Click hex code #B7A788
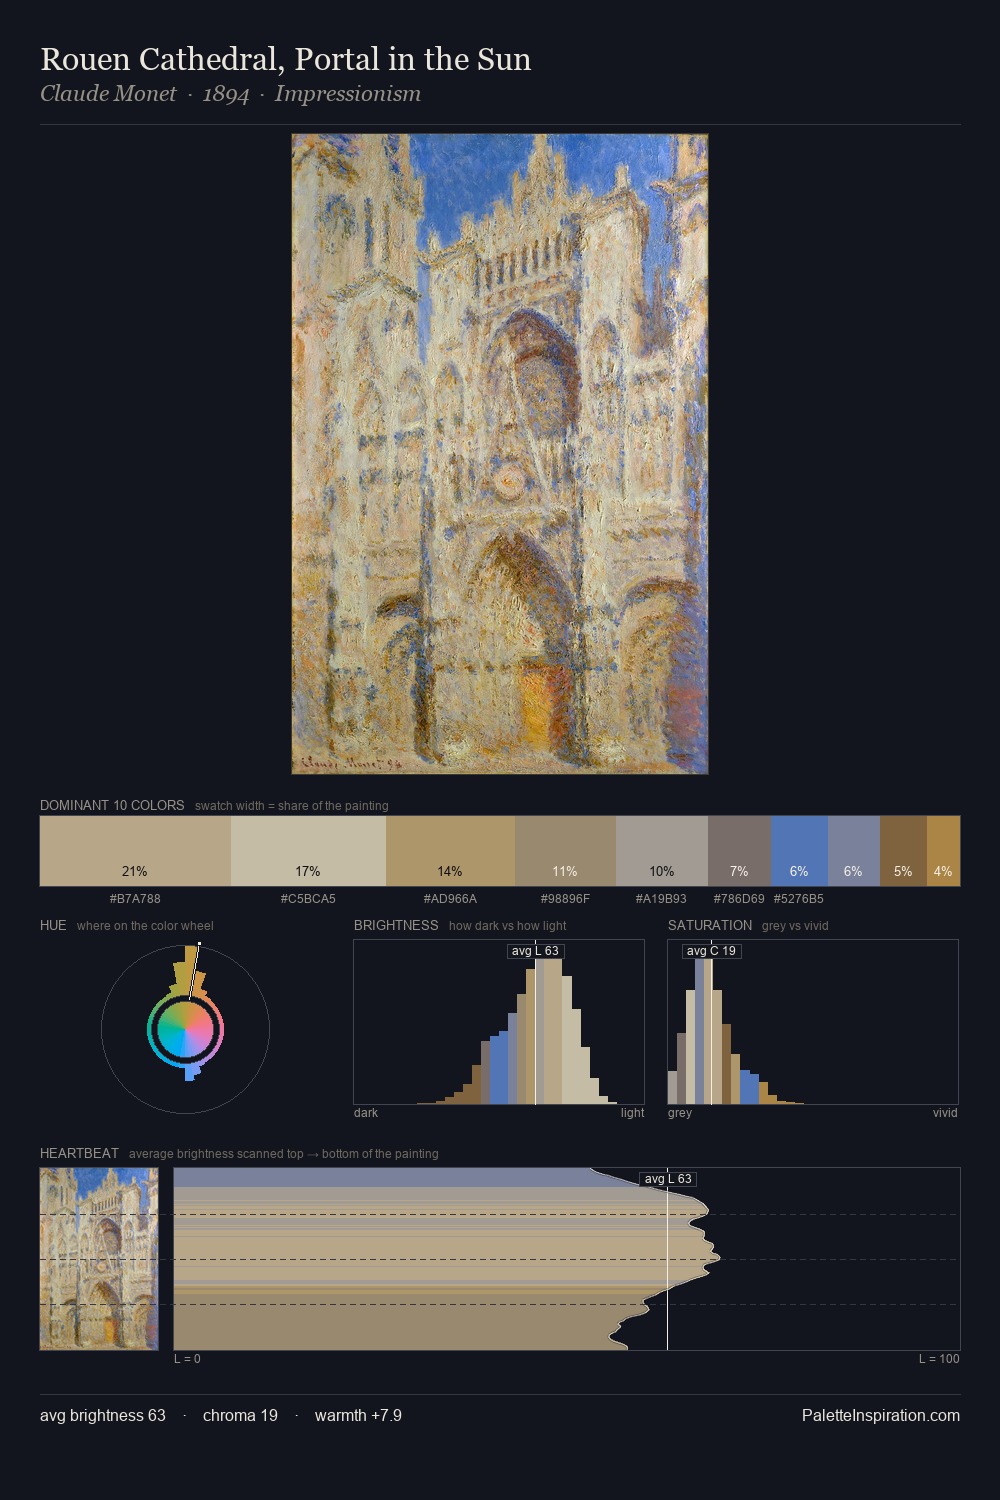Viewport: 1000px width, 1500px height. [x=135, y=899]
